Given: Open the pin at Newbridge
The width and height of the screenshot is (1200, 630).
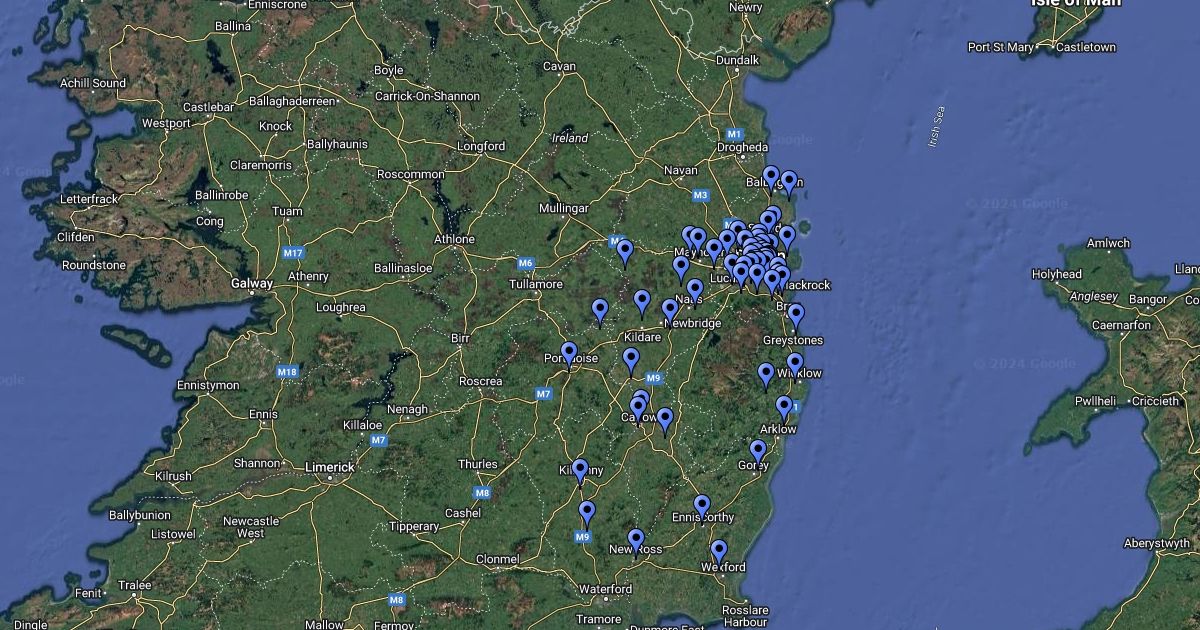Looking at the screenshot, I should [670, 311].
